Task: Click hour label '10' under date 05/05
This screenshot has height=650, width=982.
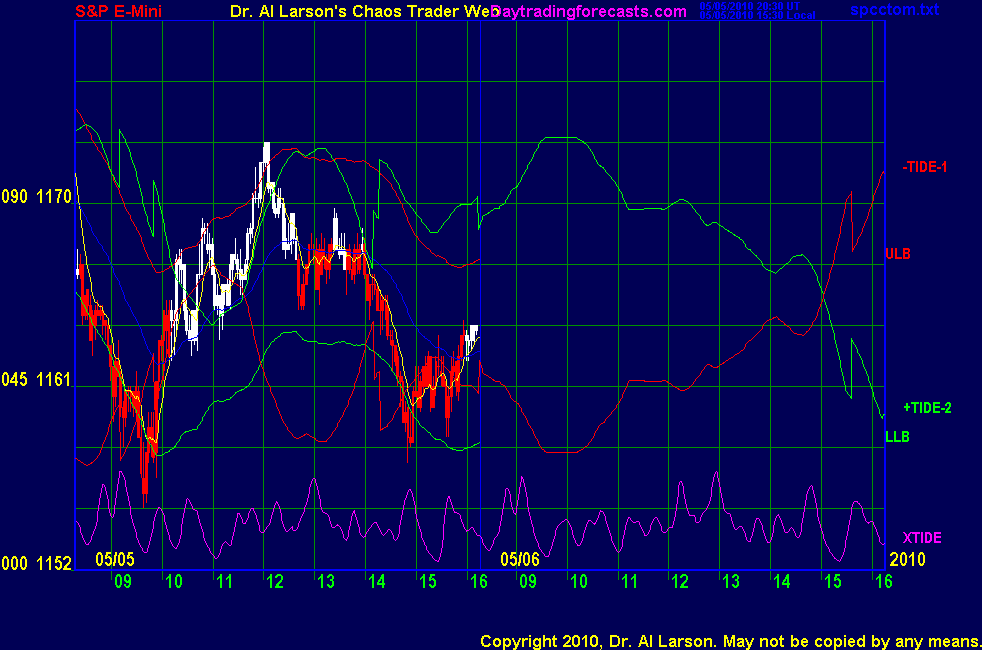Action: point(173,582)
